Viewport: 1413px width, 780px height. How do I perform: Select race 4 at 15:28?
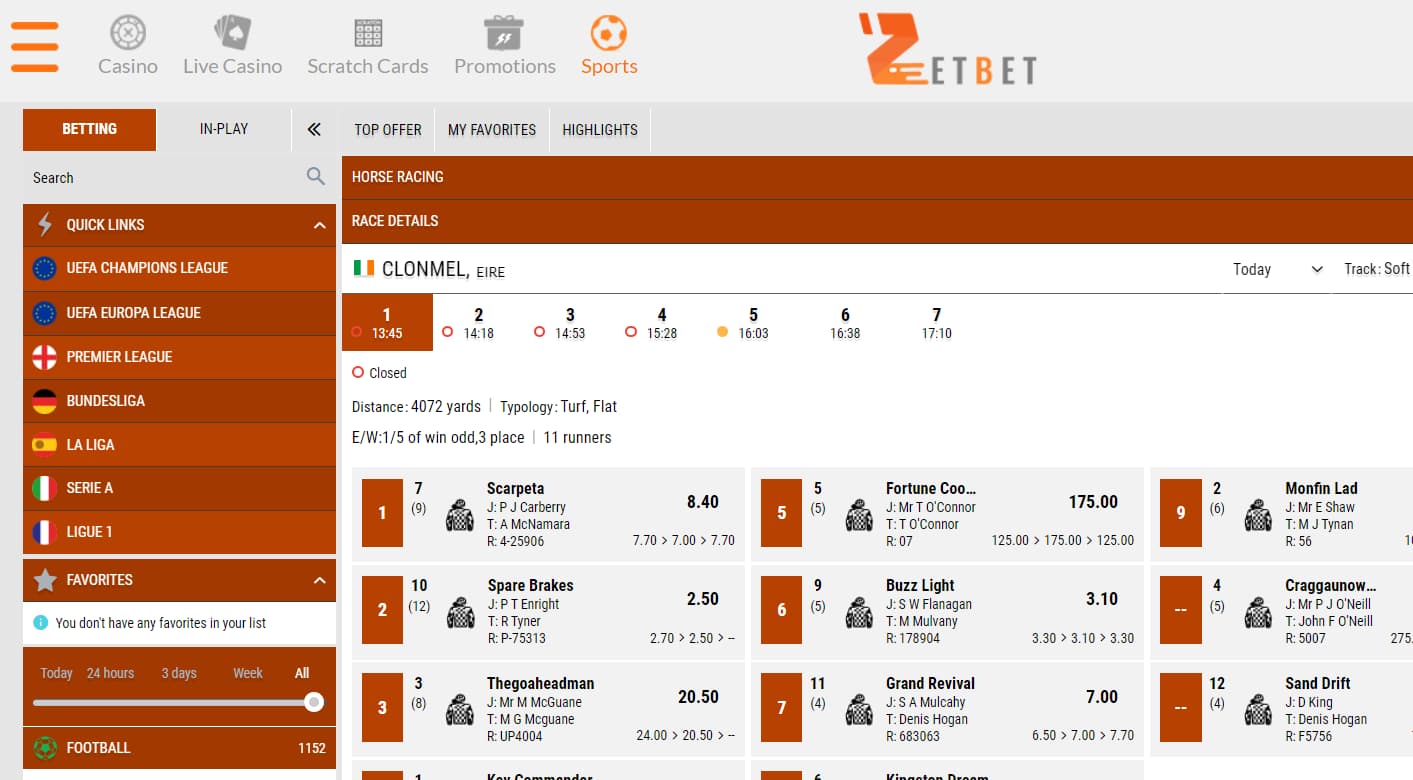coord(661,323)
